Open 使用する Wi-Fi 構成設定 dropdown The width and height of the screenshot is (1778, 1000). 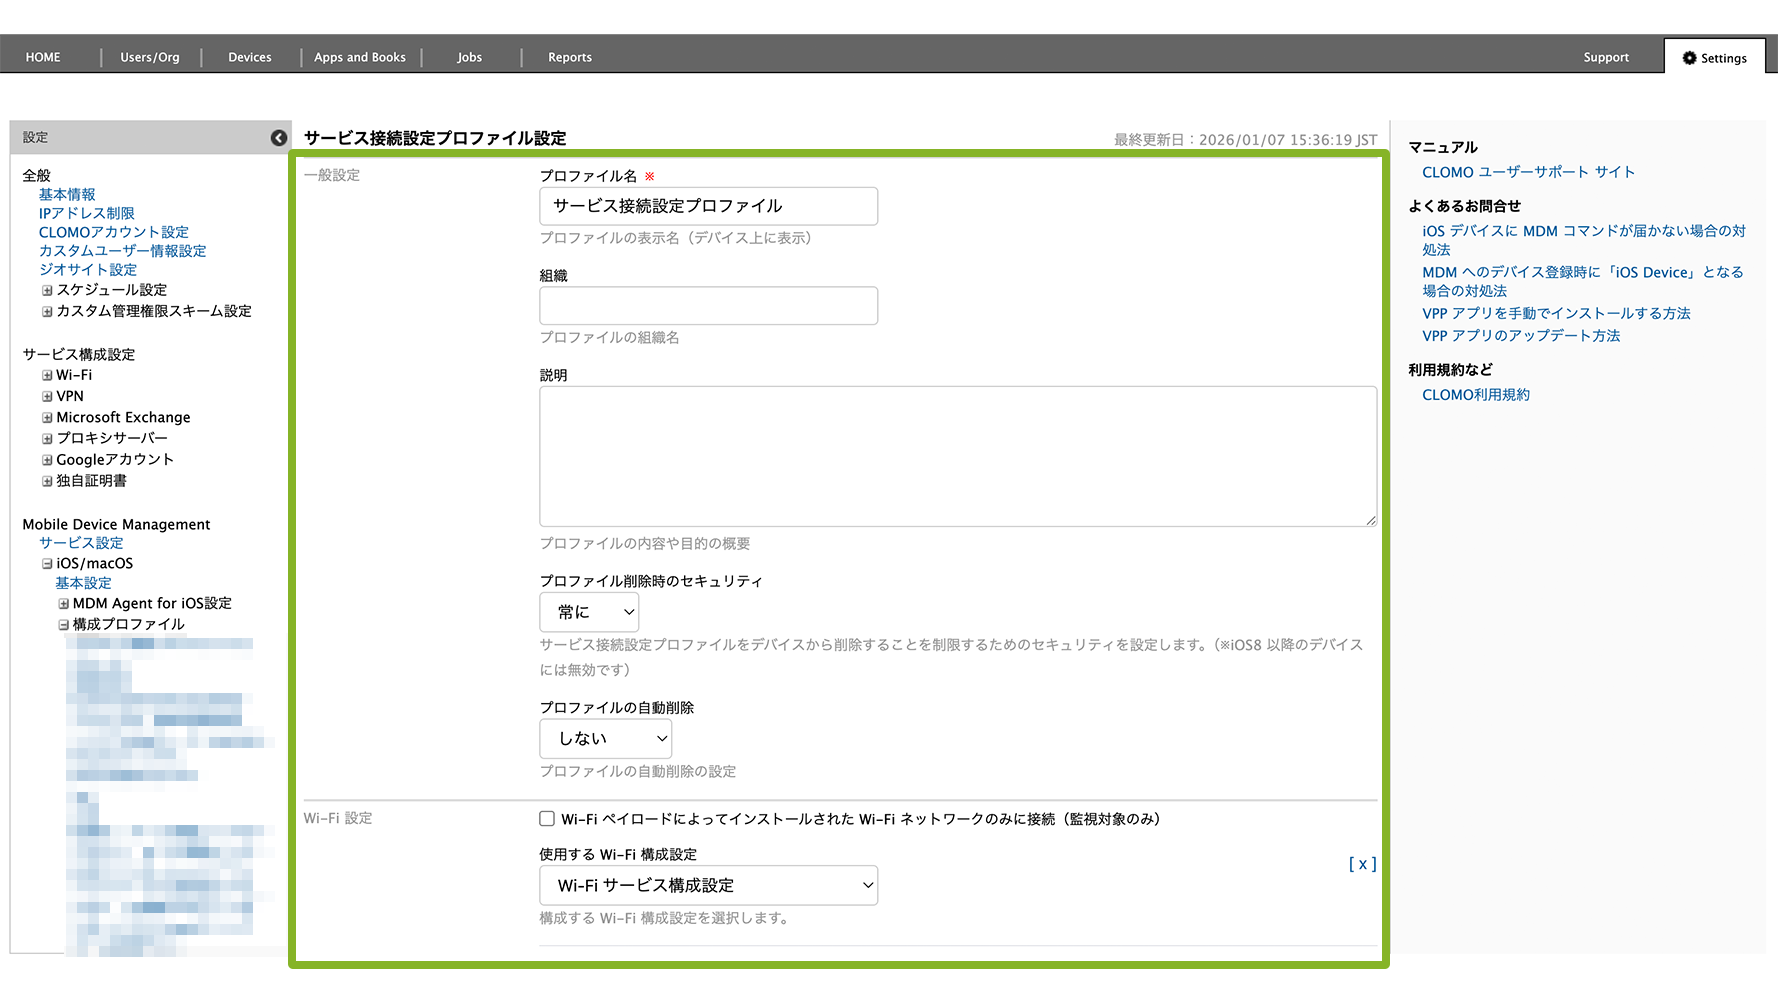708,886
